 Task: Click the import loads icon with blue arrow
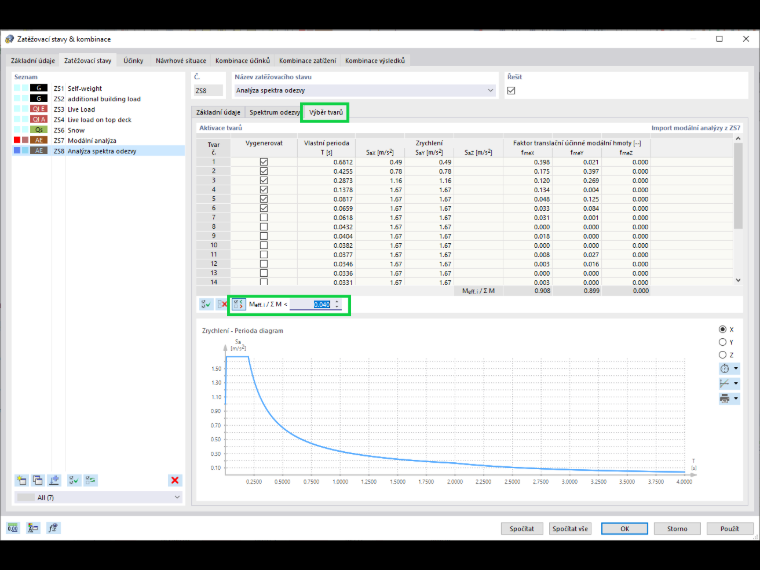[54, 480]
